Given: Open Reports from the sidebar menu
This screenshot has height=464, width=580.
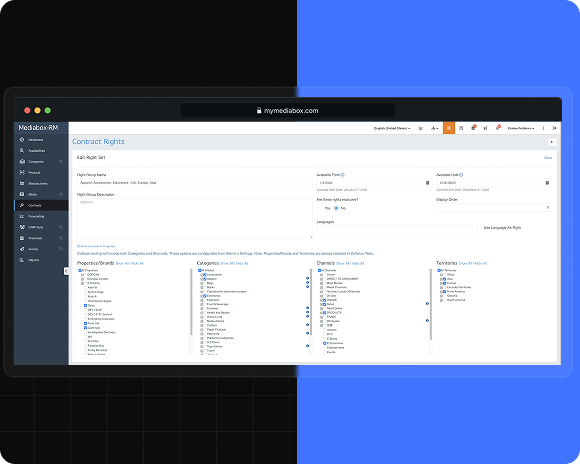Looking at the screenshot, I should point(33,260).
